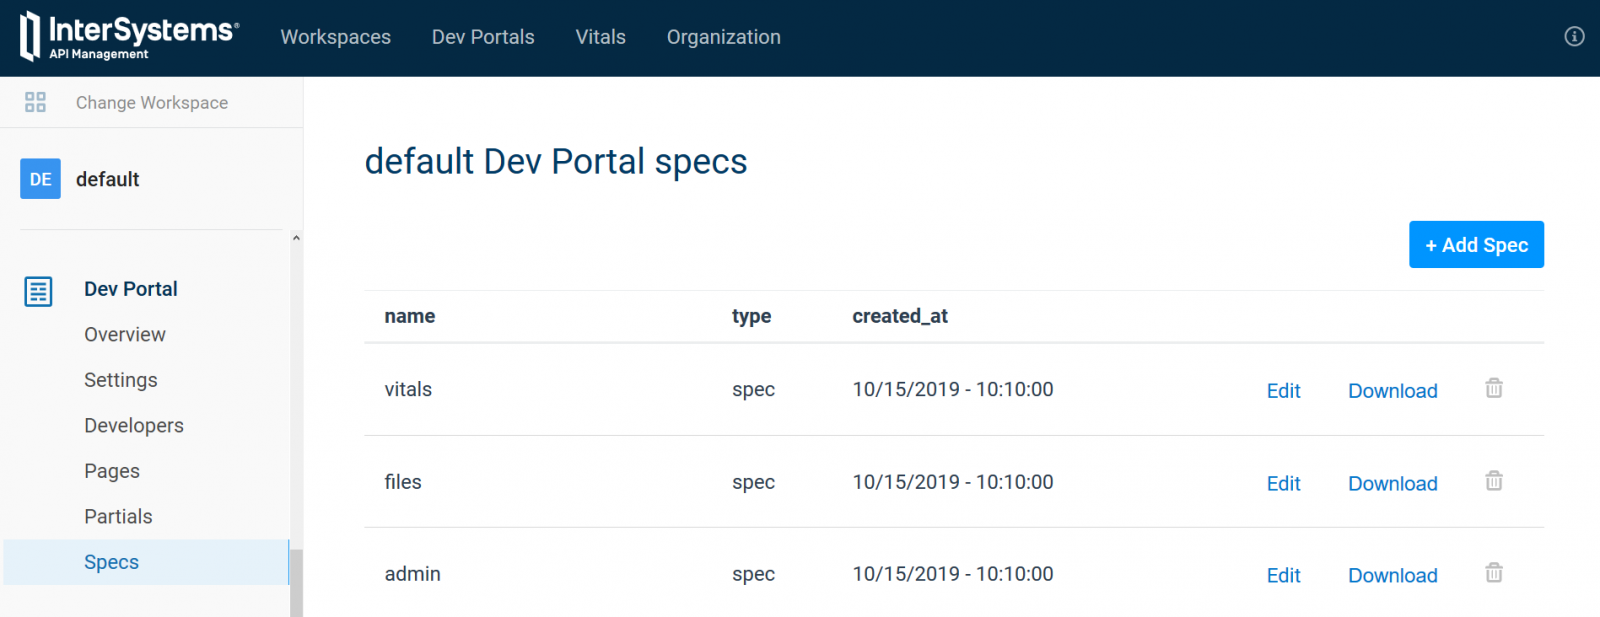Select Developers in the sidebar
The height and width of the screenshot is (617, 1600).
134,426
